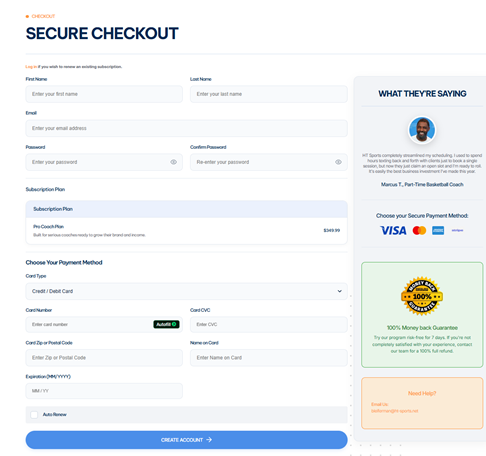
Task: Click the Create Account button
Action: (x=187, y=440)
